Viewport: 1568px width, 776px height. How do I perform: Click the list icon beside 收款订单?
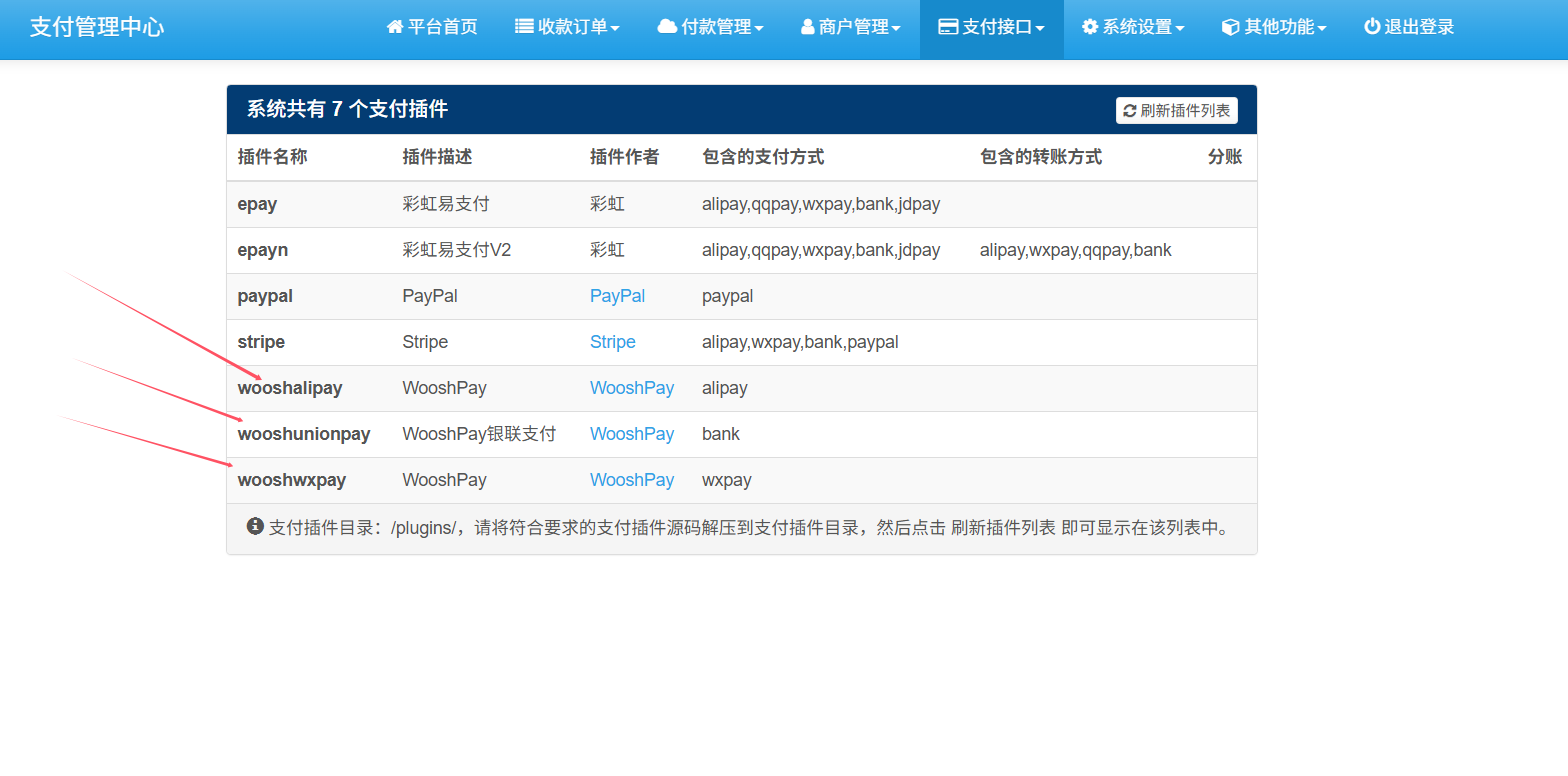coord(524,27)
